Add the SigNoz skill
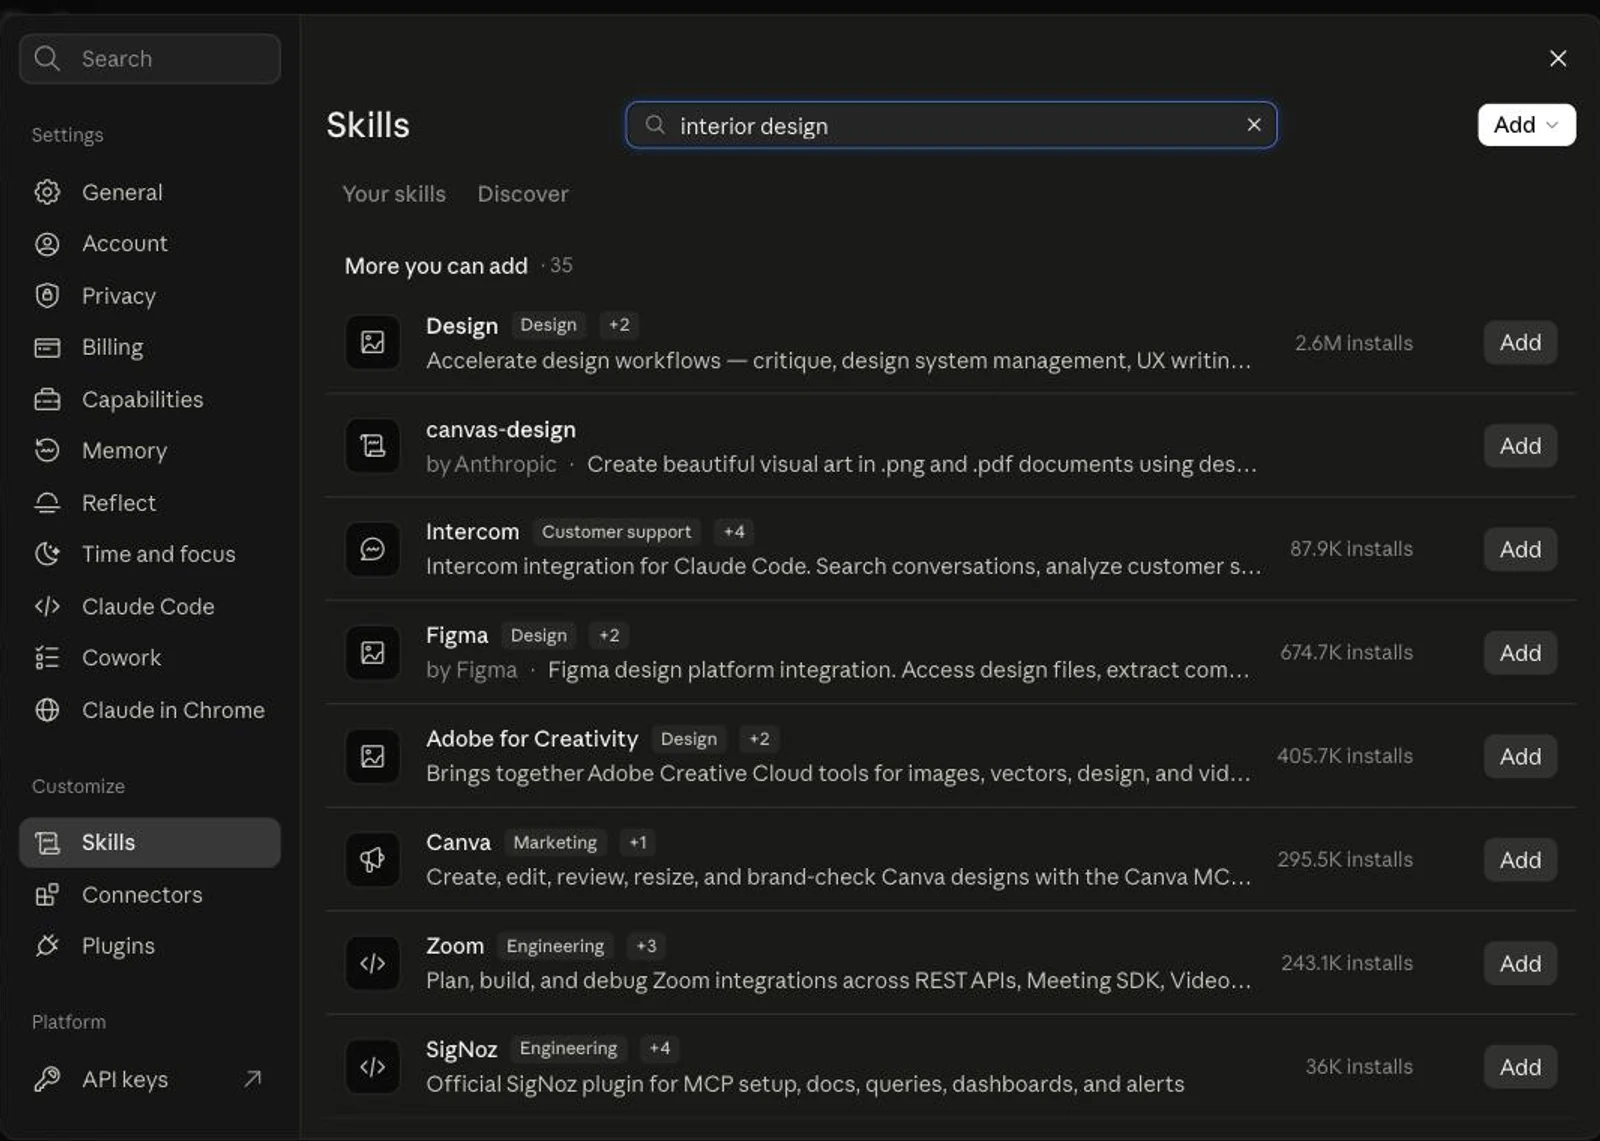This screenshot has width=1600, height=1141. pos(1520,1067)
